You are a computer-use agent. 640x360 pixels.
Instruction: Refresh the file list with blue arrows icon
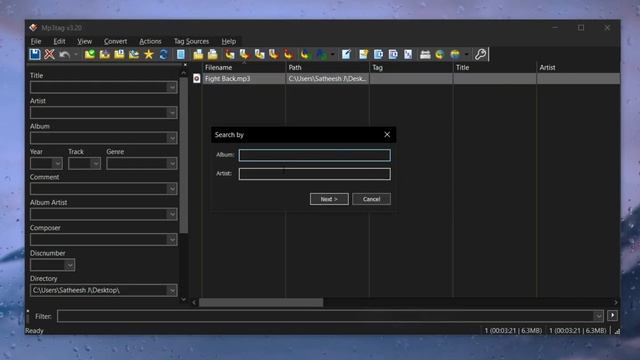tap(163, 54)
